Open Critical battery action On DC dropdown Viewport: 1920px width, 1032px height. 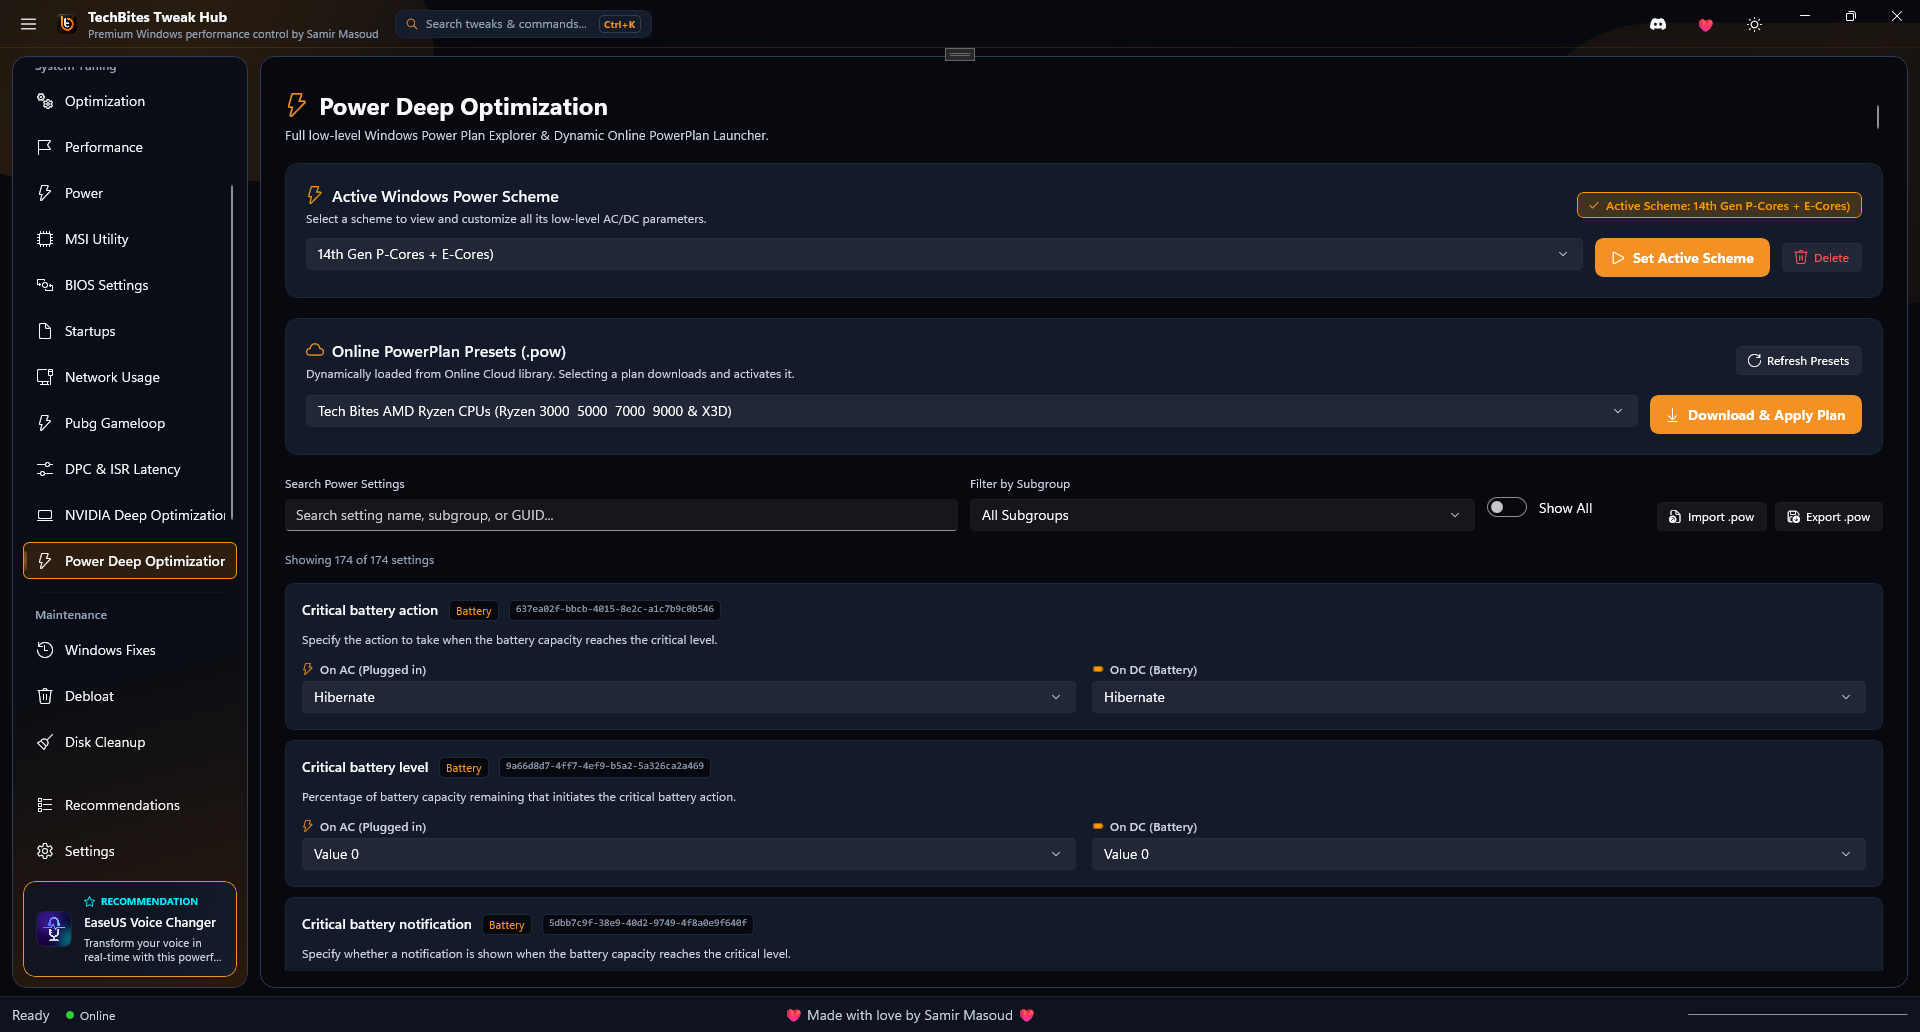click(x=1479, y=697)
